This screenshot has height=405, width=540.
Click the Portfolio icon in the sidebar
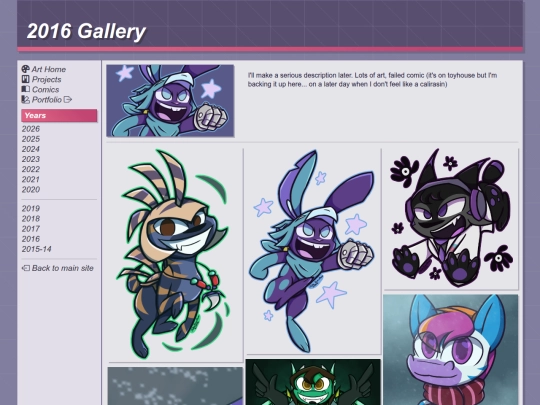click(x=25, y=100)
